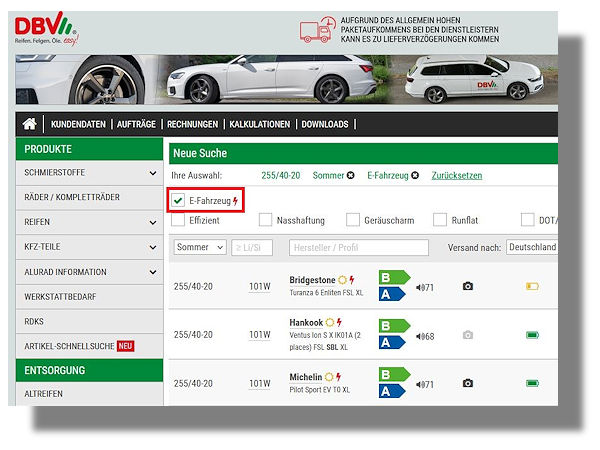This screenshot has width=600, height=450.
Task: Remove the E-Fahrzeug filter chip
Action: coord(415,175)
